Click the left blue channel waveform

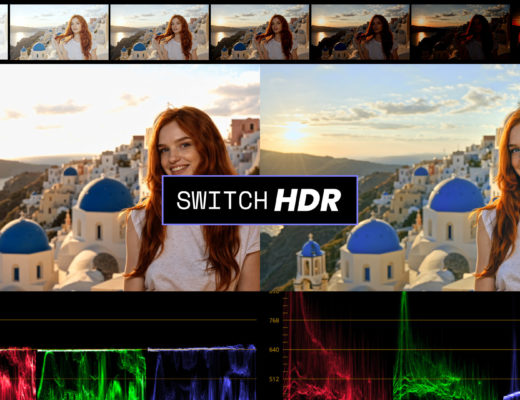(202, 372)
